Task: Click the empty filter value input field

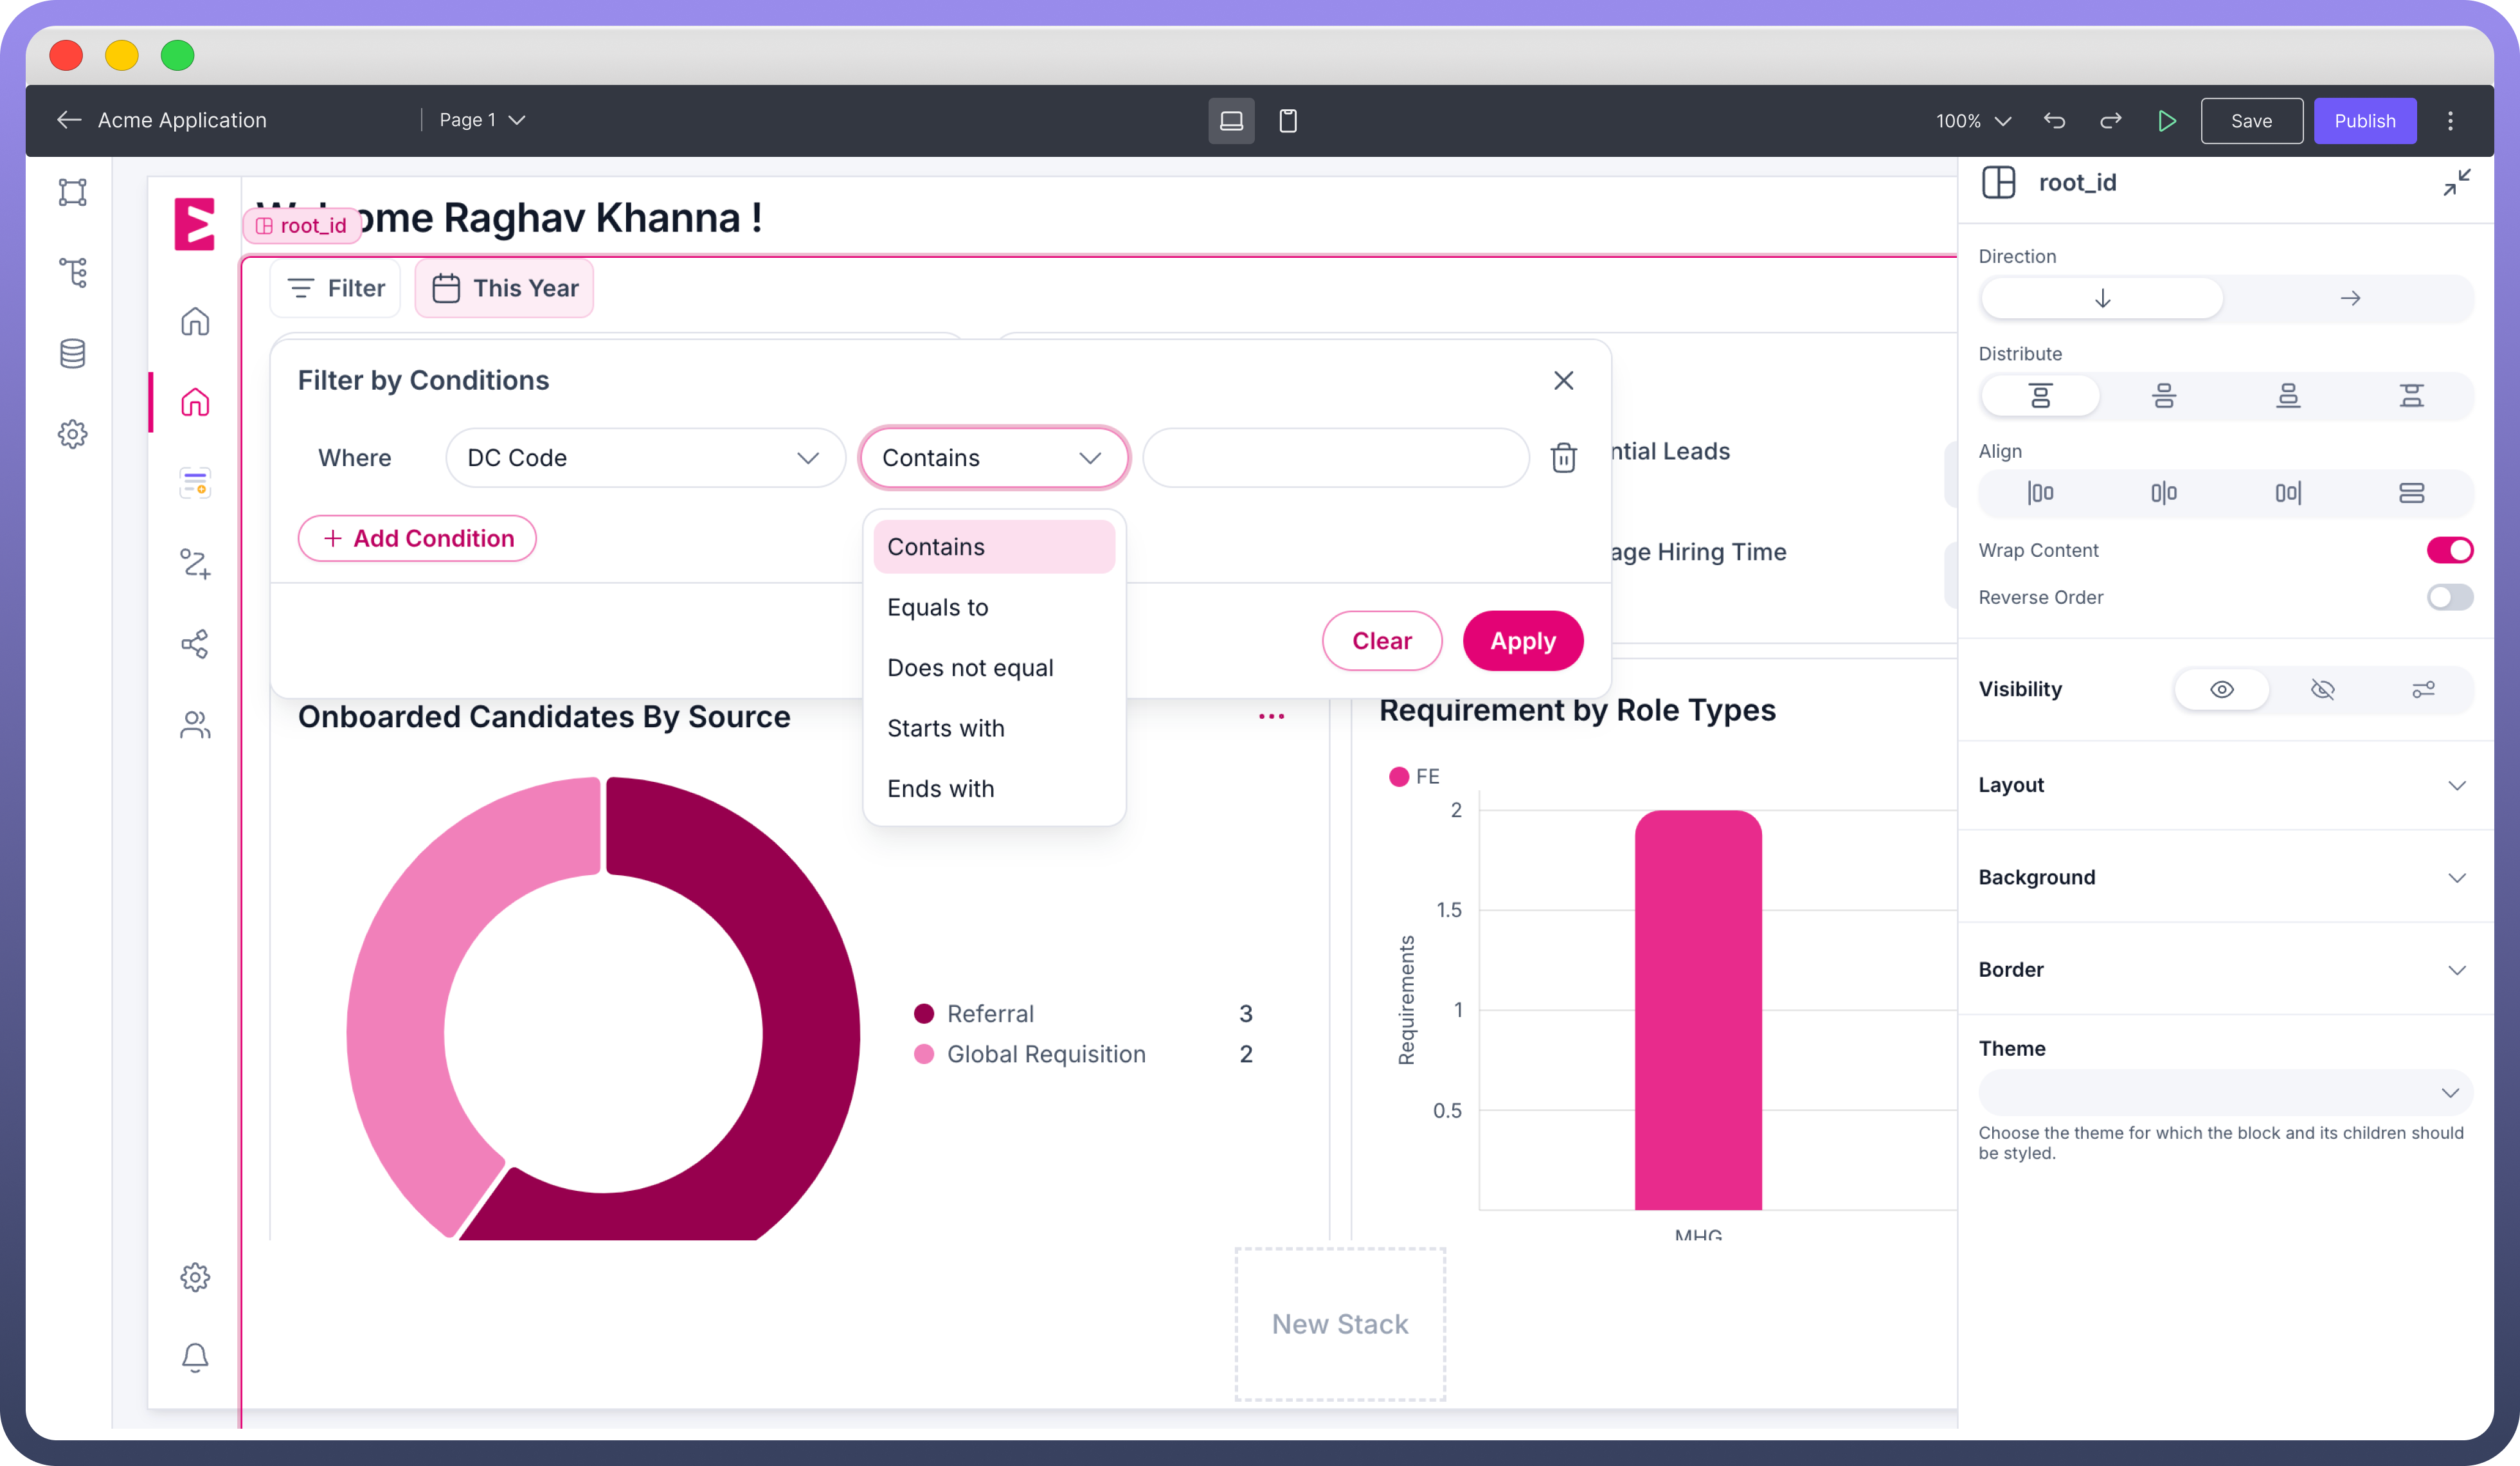Action: pos(1335,458)
